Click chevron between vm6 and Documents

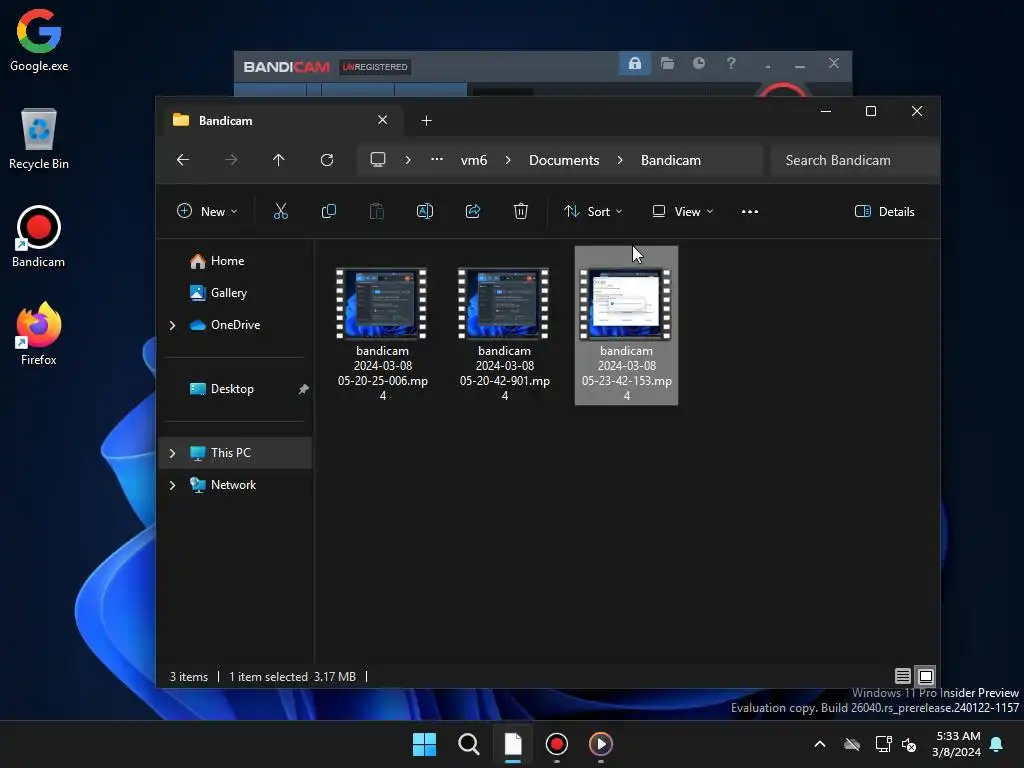508,160
